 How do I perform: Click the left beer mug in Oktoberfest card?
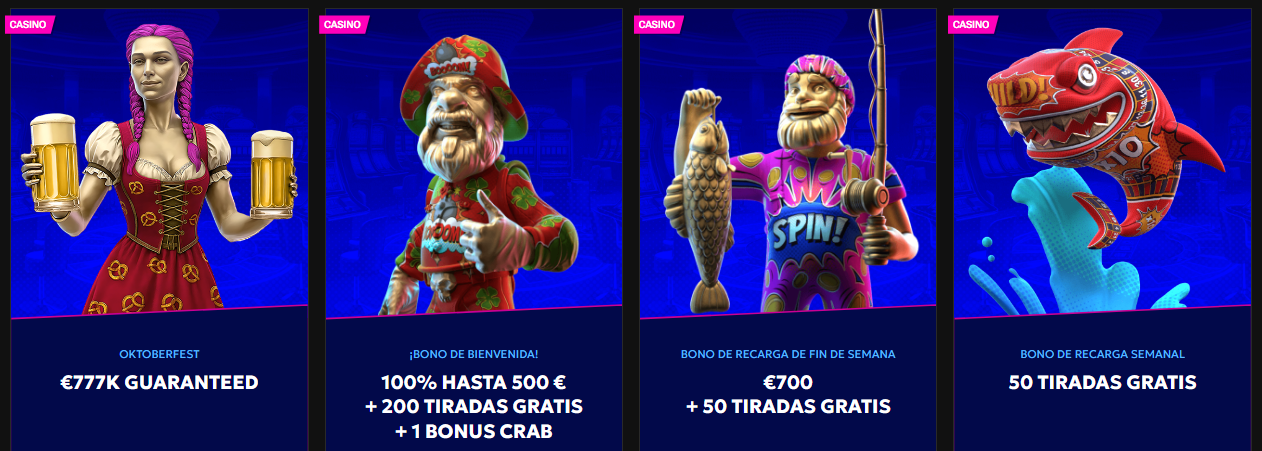tap(56, 162)
